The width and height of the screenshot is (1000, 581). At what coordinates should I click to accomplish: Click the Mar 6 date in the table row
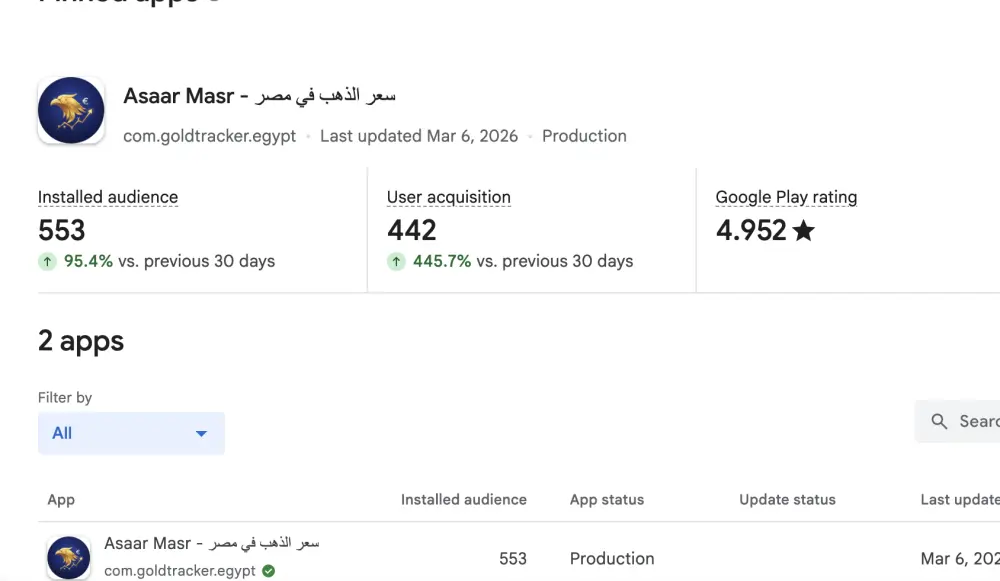pyautogui.click(x=960, y=559)
